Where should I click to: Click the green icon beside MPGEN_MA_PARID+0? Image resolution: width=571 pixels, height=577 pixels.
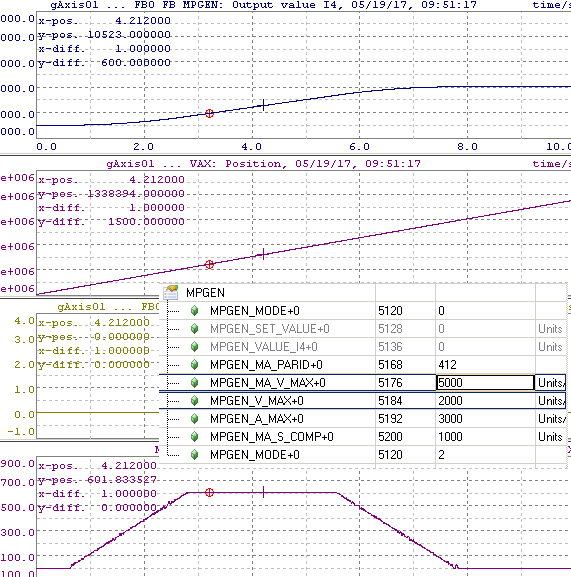195,365
